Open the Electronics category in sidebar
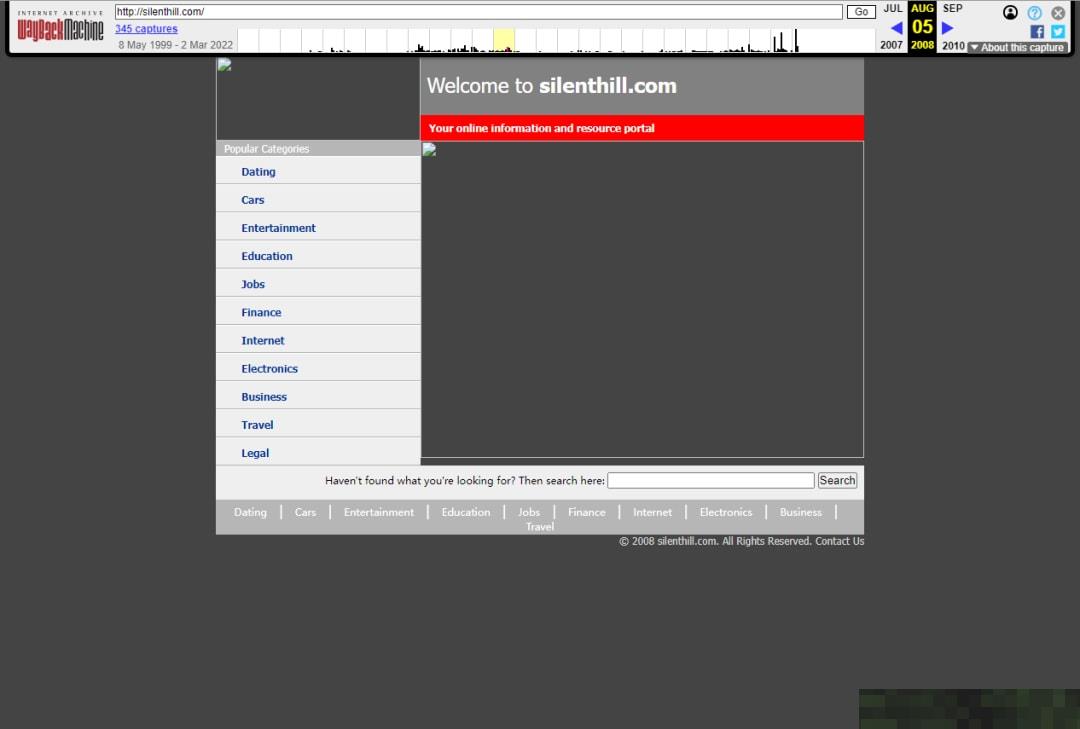 [x=269, y=369]
